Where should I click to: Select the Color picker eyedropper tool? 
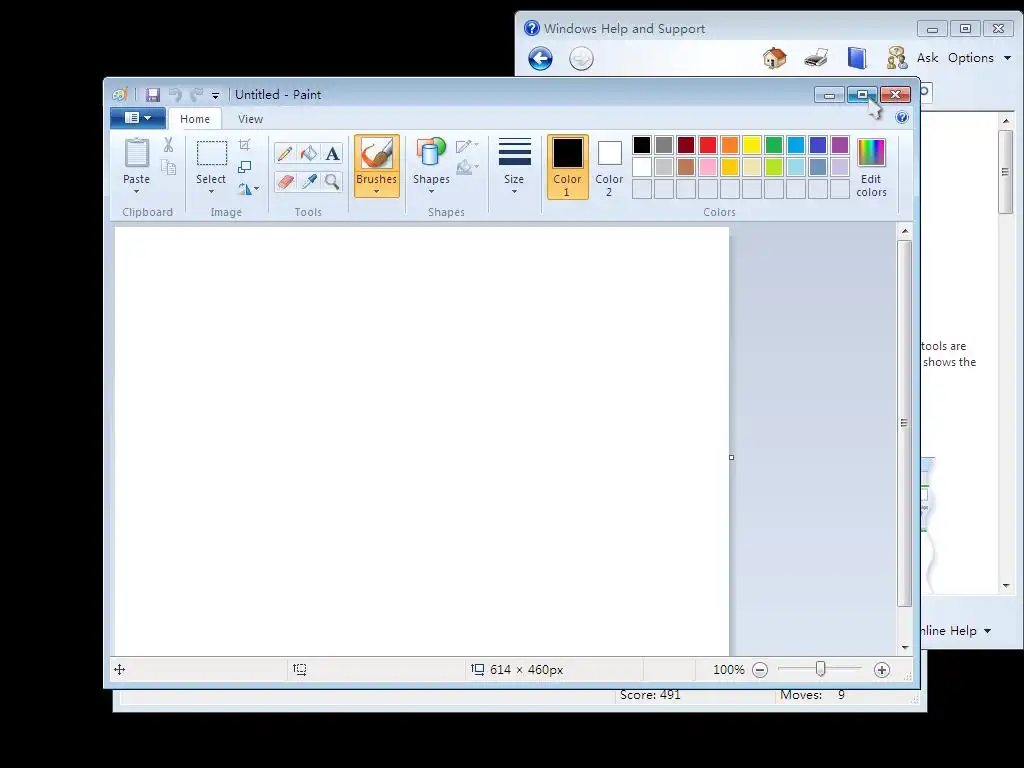[308, 181]
